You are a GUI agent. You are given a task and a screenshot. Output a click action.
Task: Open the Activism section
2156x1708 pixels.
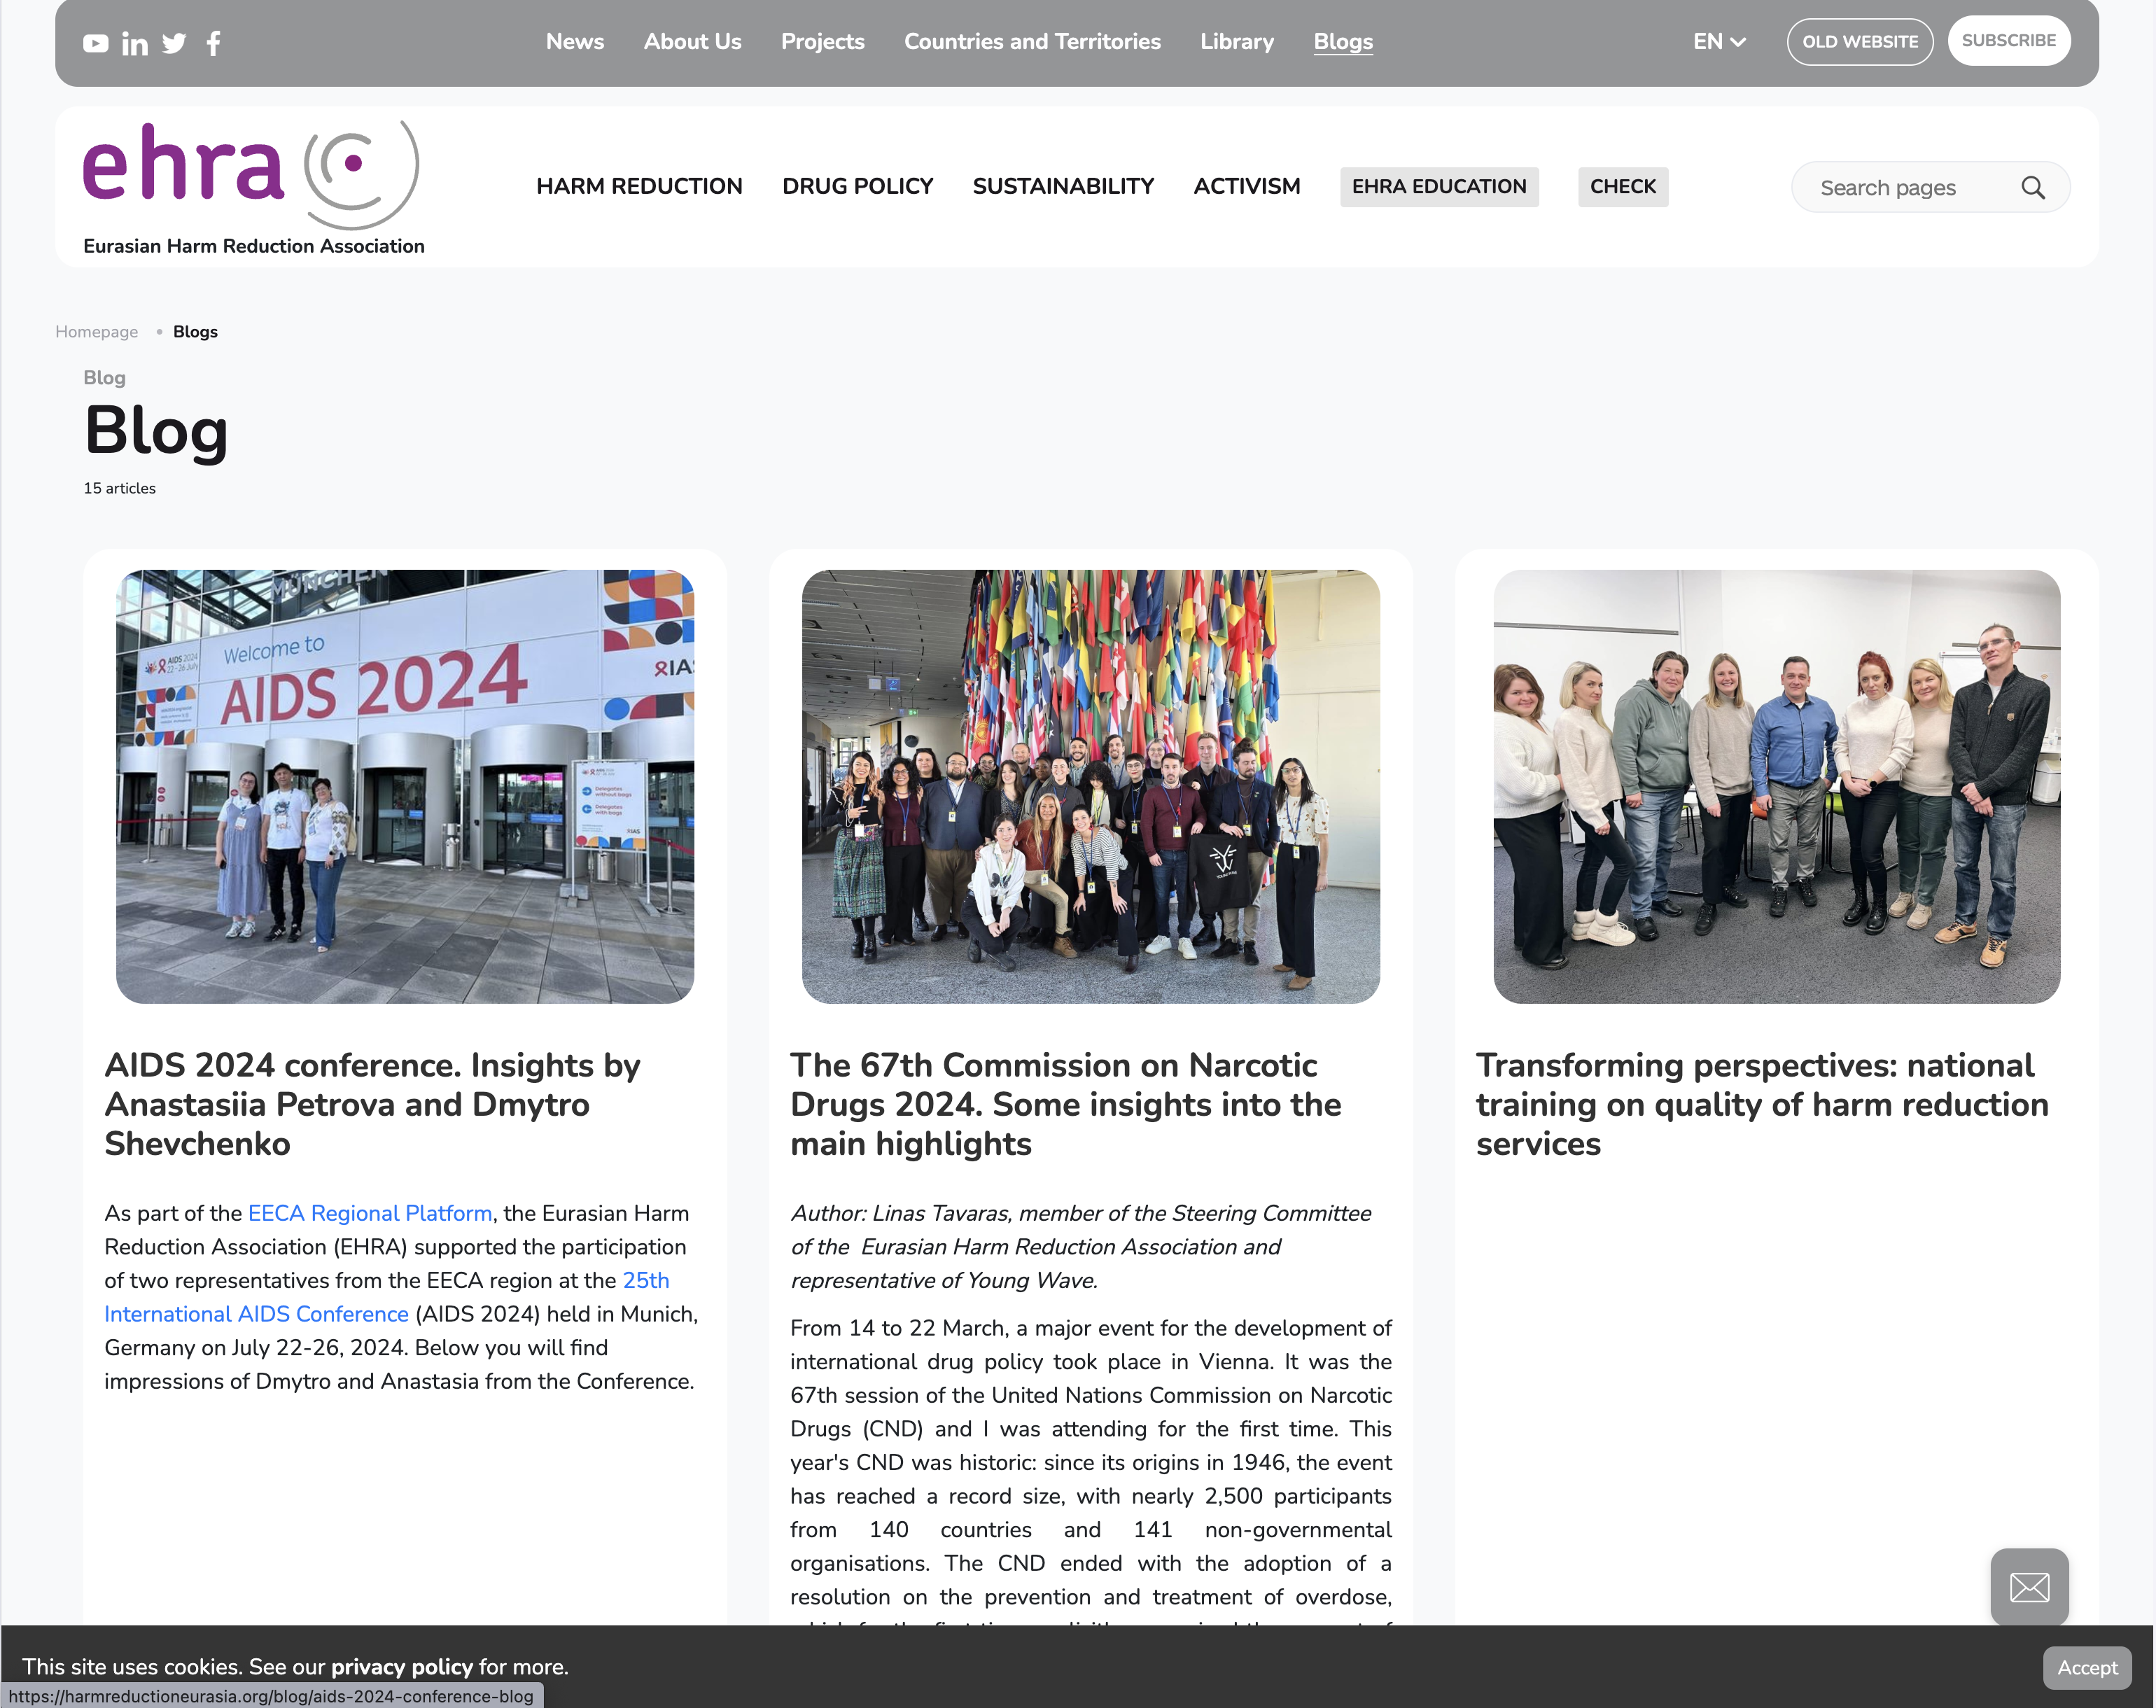coord(1247,186)
